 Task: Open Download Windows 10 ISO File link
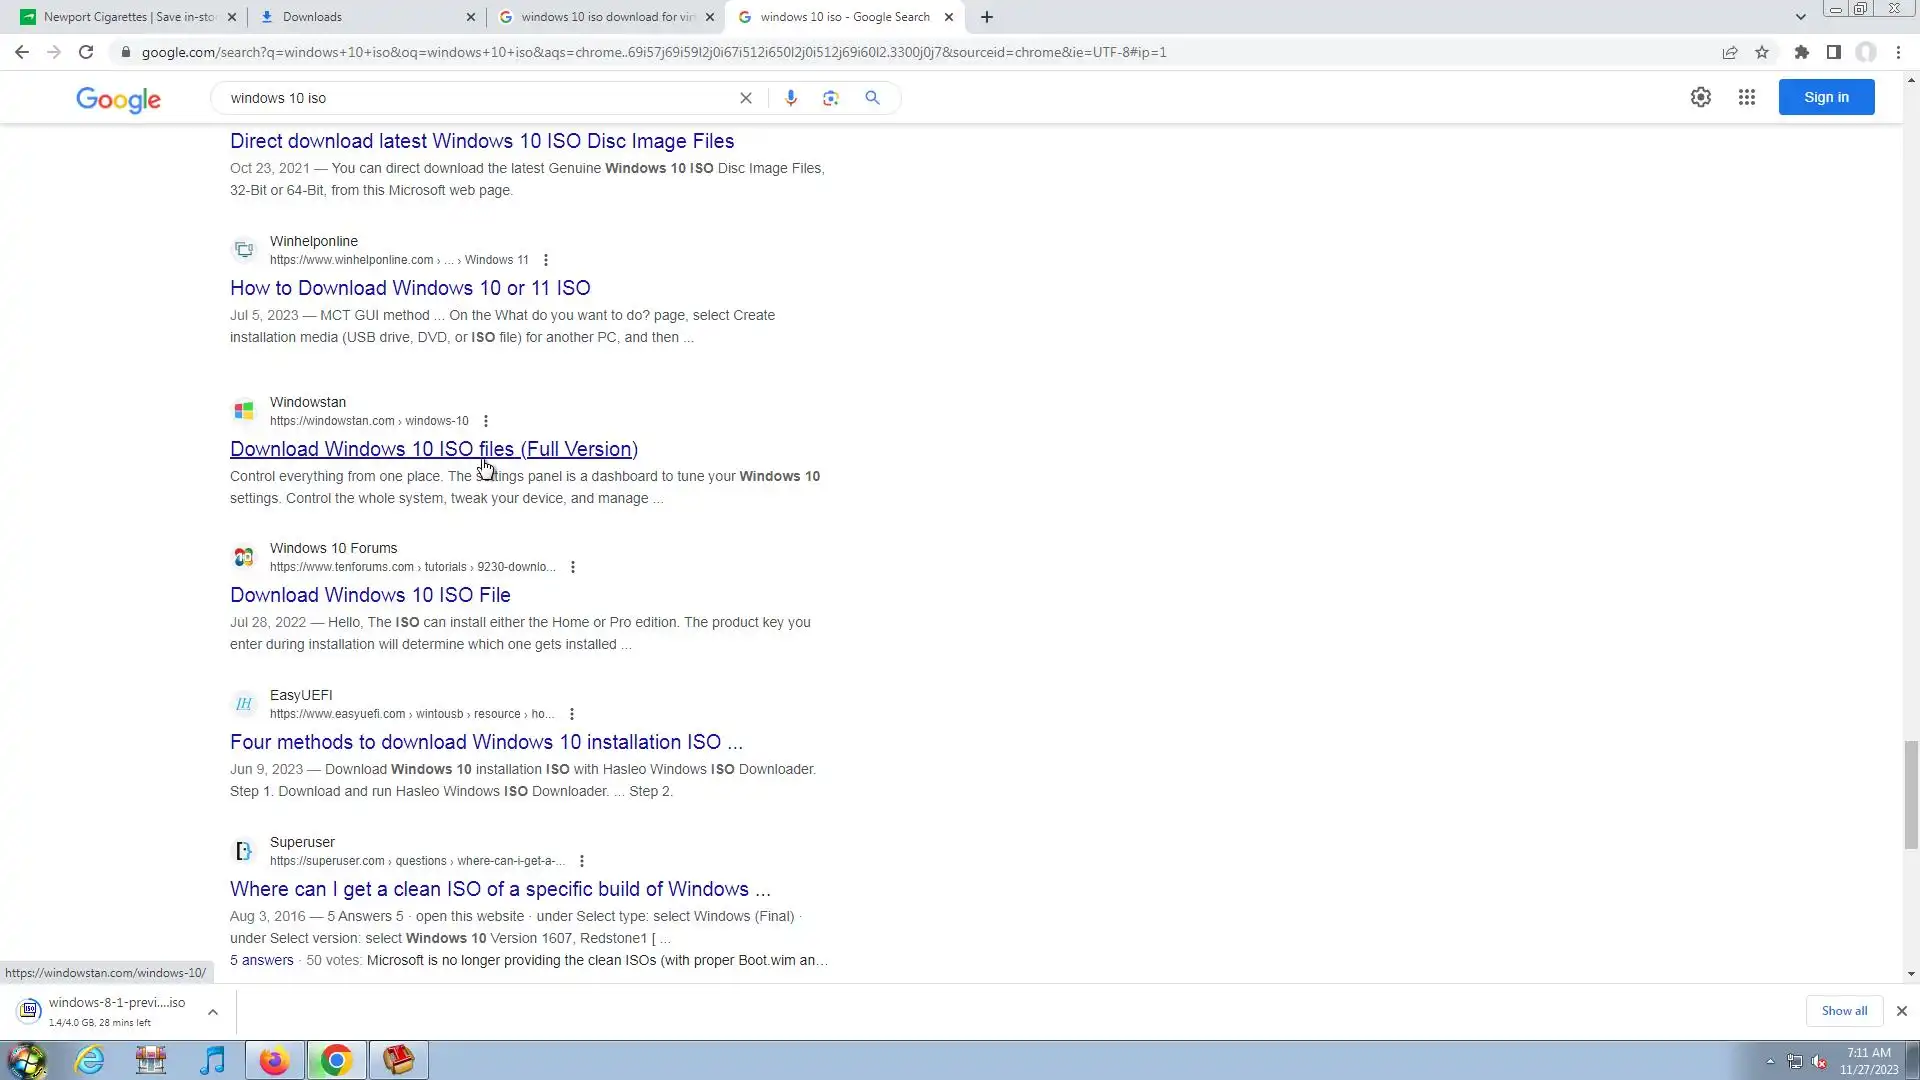coord(370,595)
